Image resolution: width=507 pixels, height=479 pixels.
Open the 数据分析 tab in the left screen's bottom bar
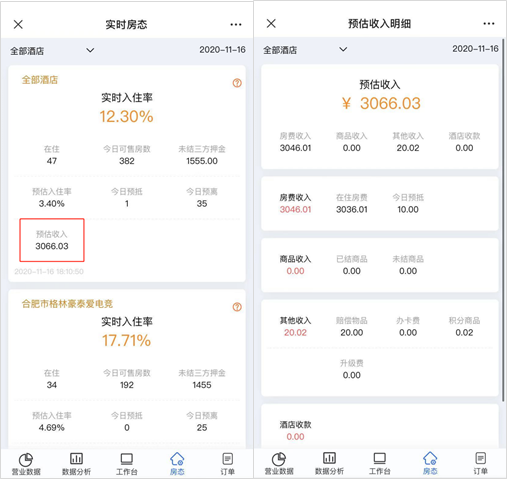[76, 464]
